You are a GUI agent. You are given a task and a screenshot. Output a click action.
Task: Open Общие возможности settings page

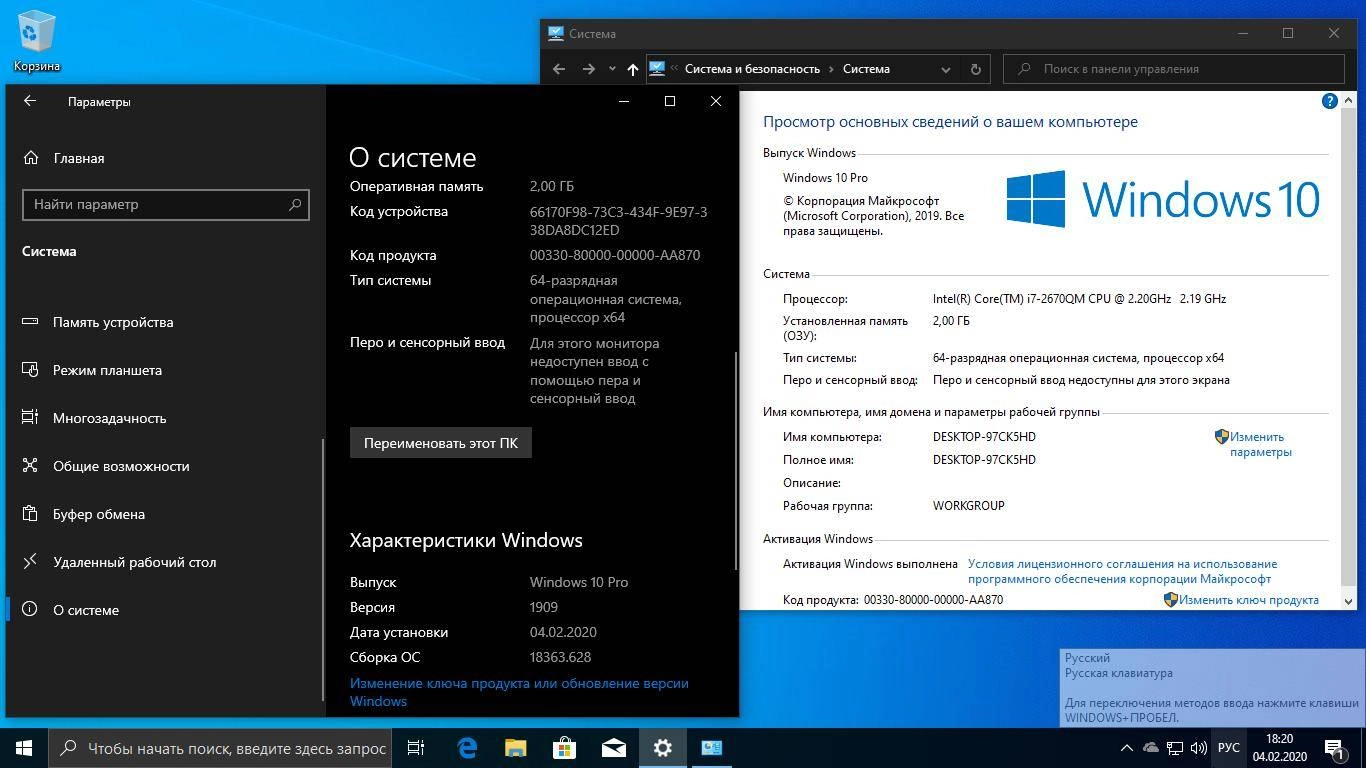(106, 466)
